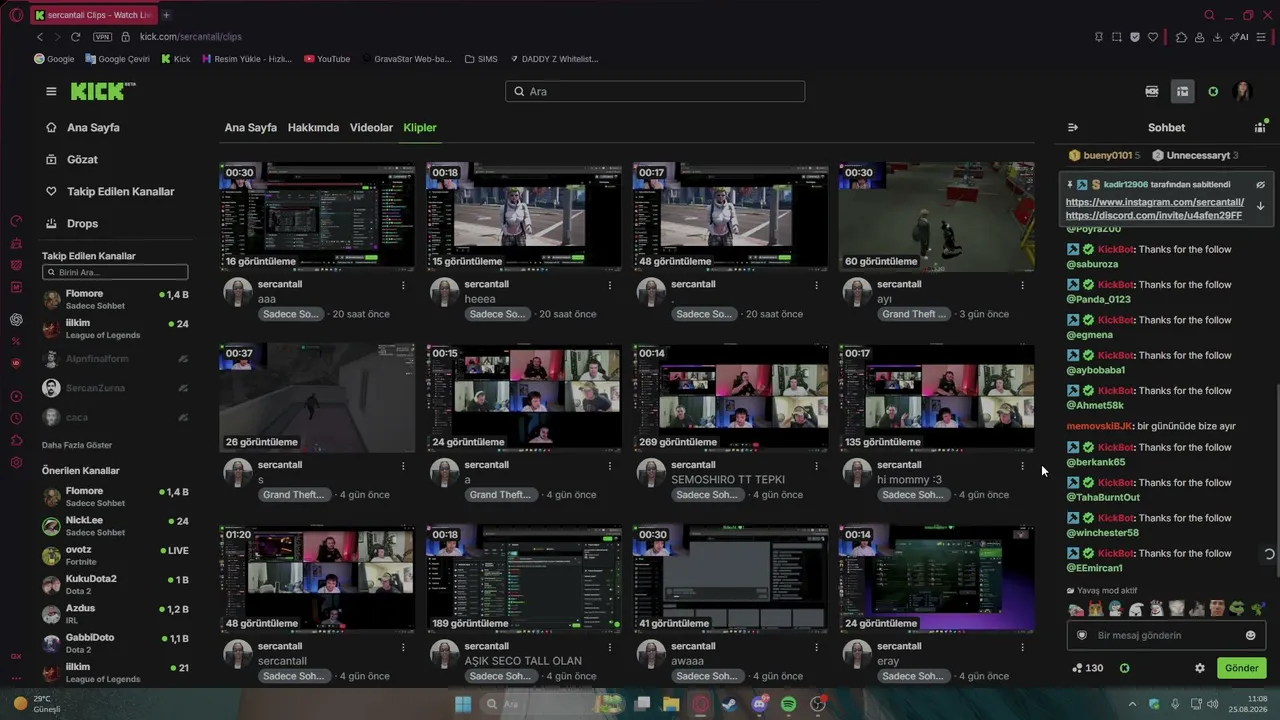Image resolution: width=1280 pixels, height=720 pixels.
Task: Focus the 'Bir mesaj gönderin' chat input
Action: pos(1166,635)
